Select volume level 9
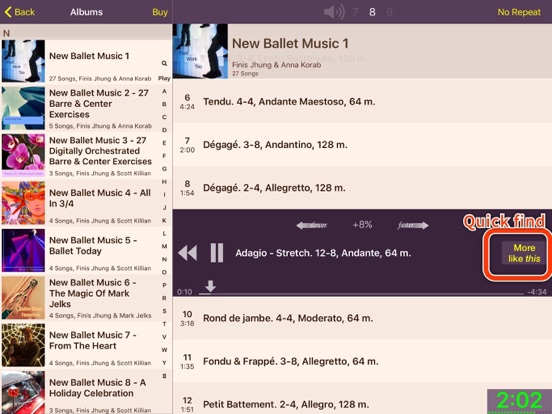552x414 pixels. click(389, 12)
